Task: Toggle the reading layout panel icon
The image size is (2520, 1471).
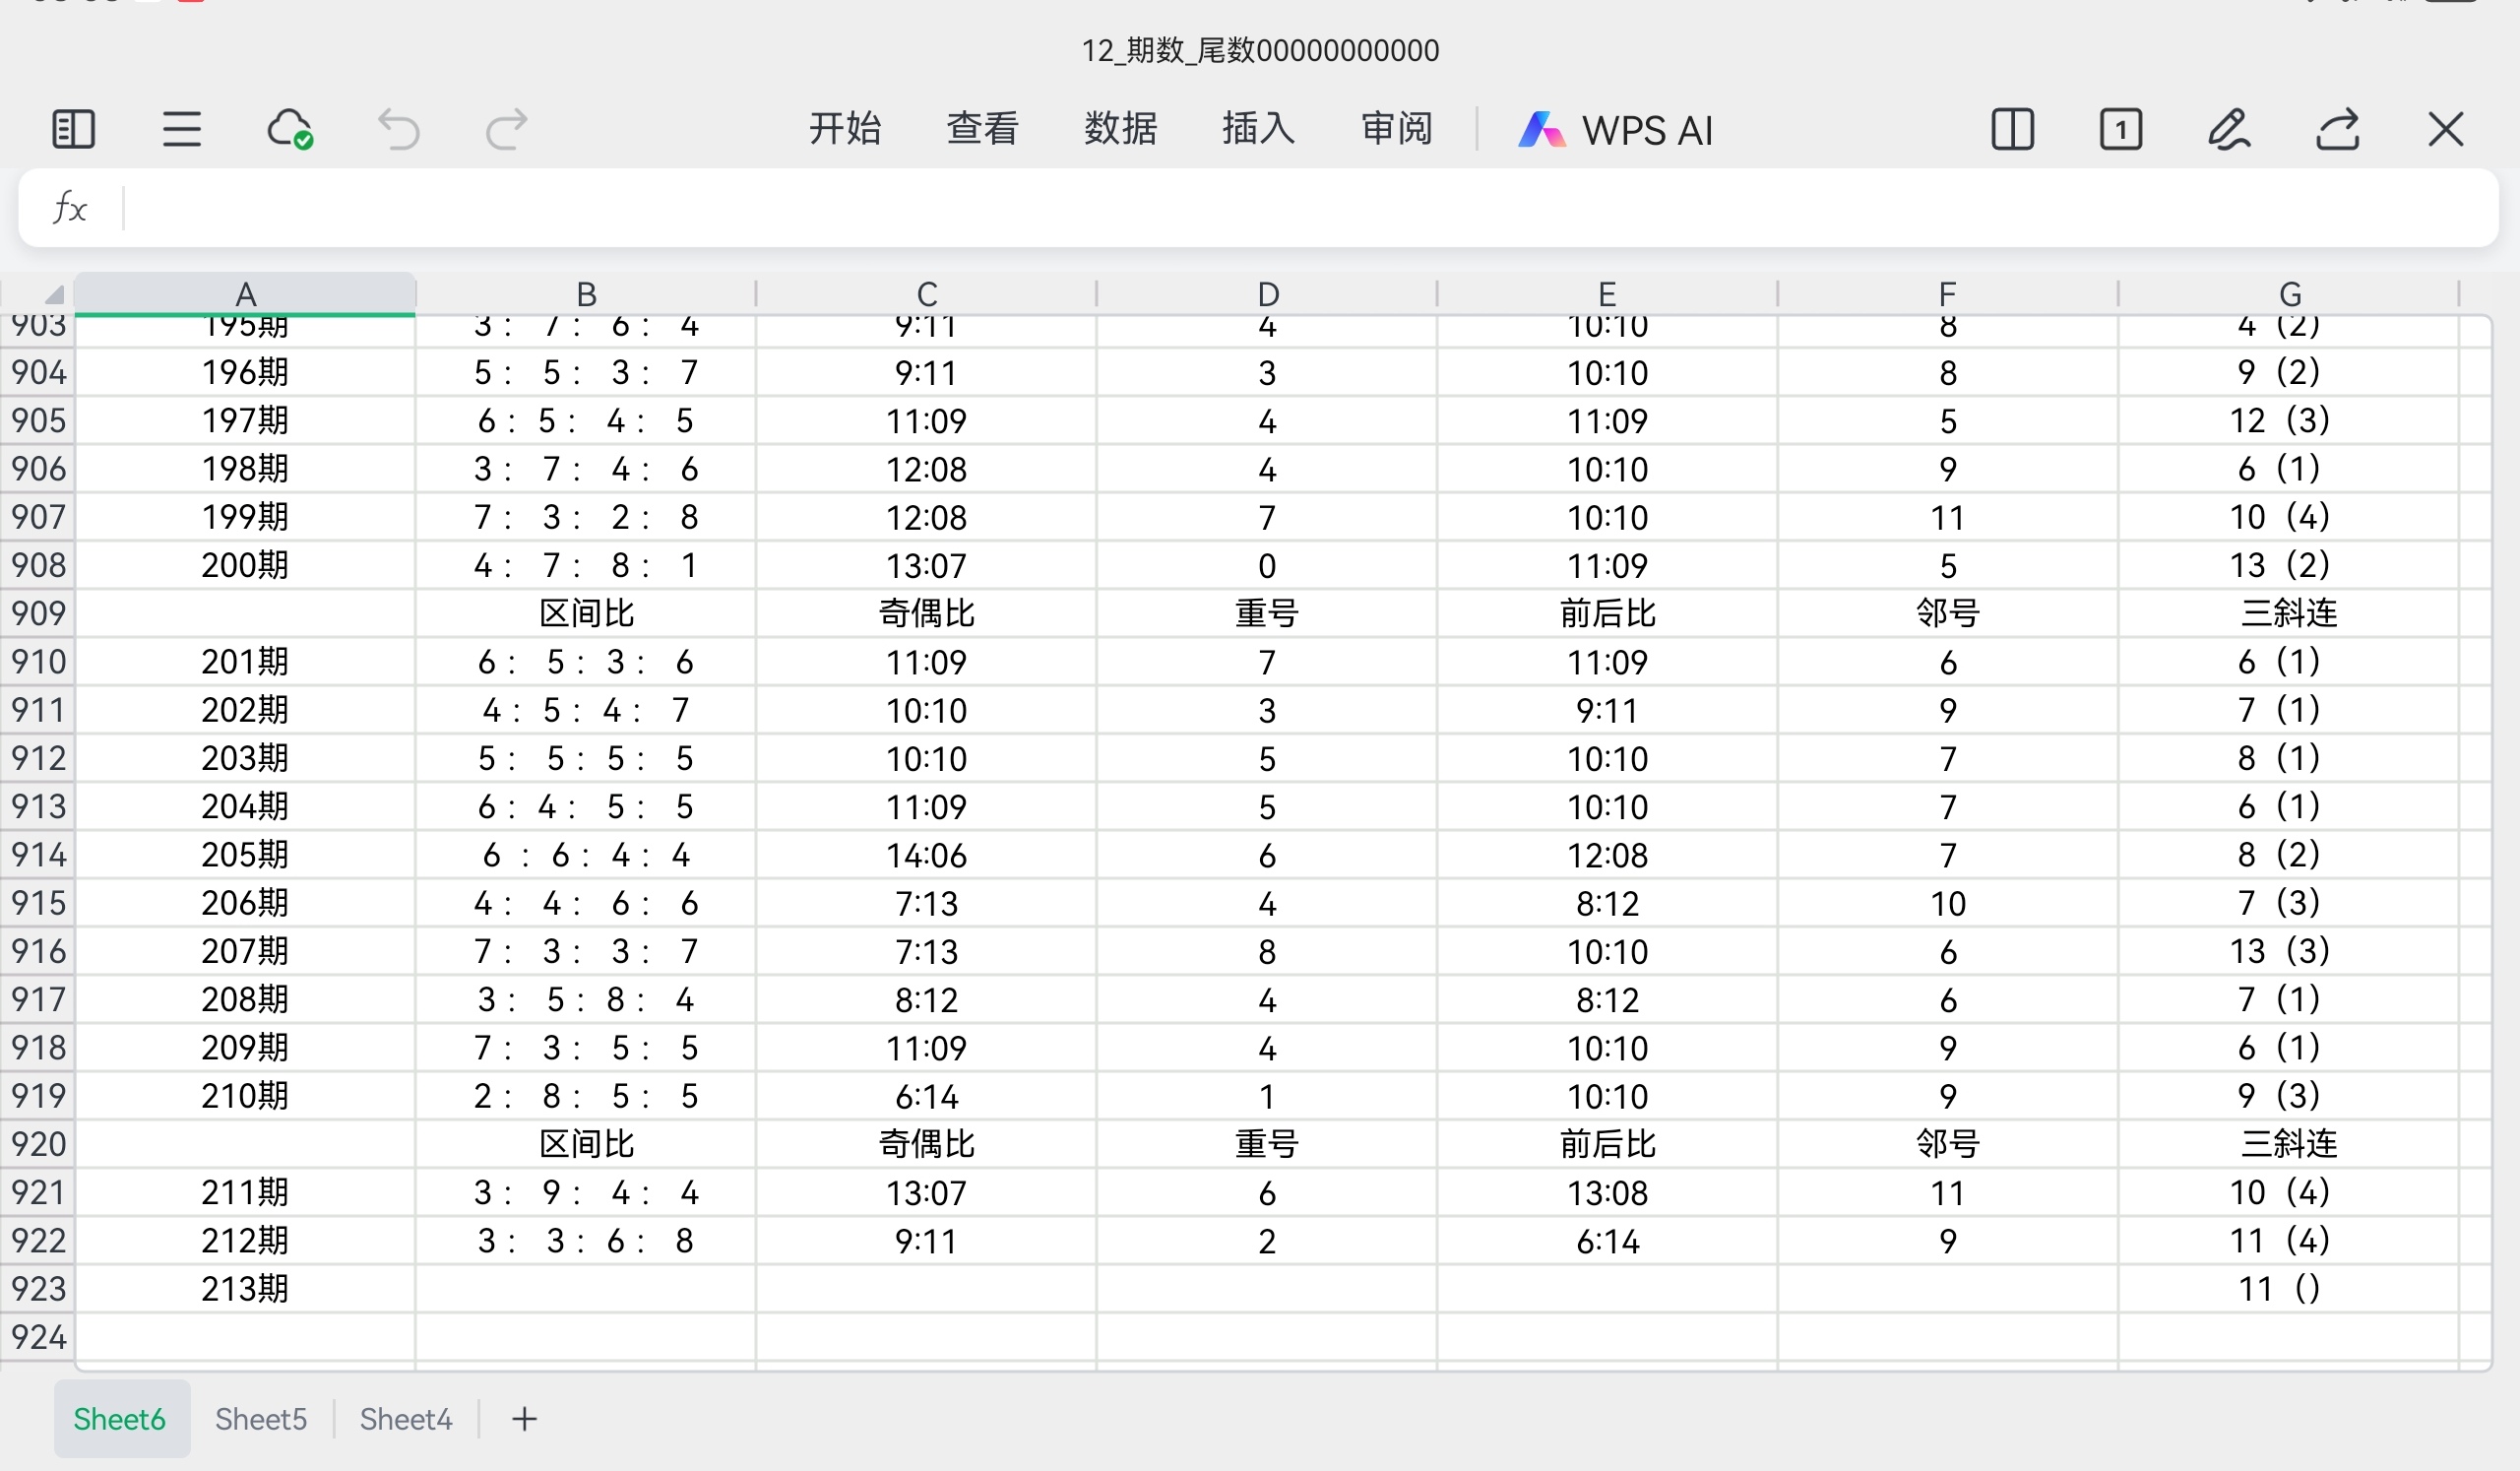Action: (73, 129)
